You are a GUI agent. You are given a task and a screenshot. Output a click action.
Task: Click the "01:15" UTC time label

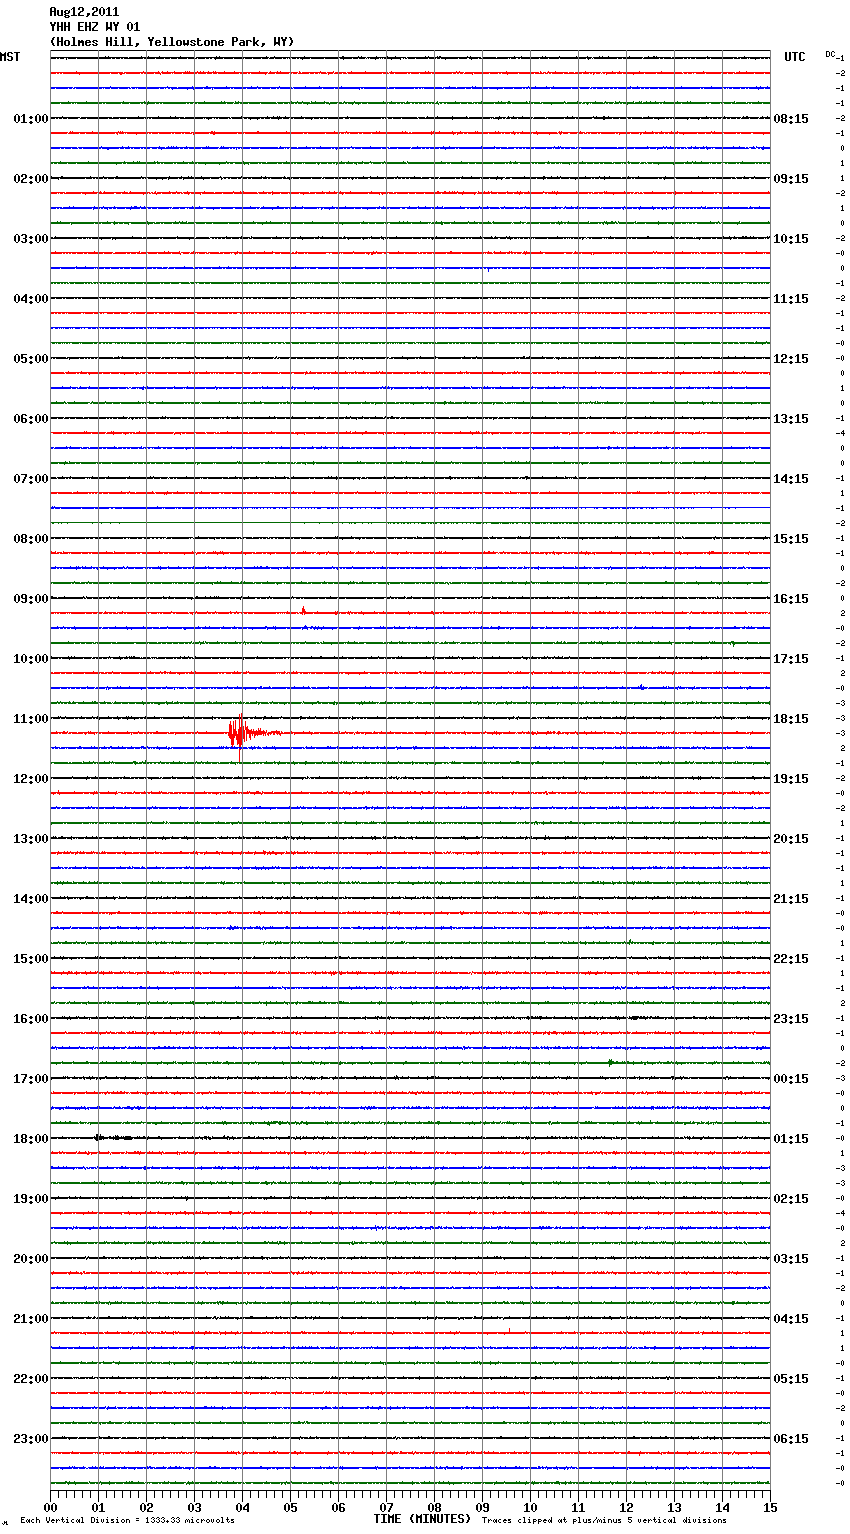click(x=791, y=1139)
